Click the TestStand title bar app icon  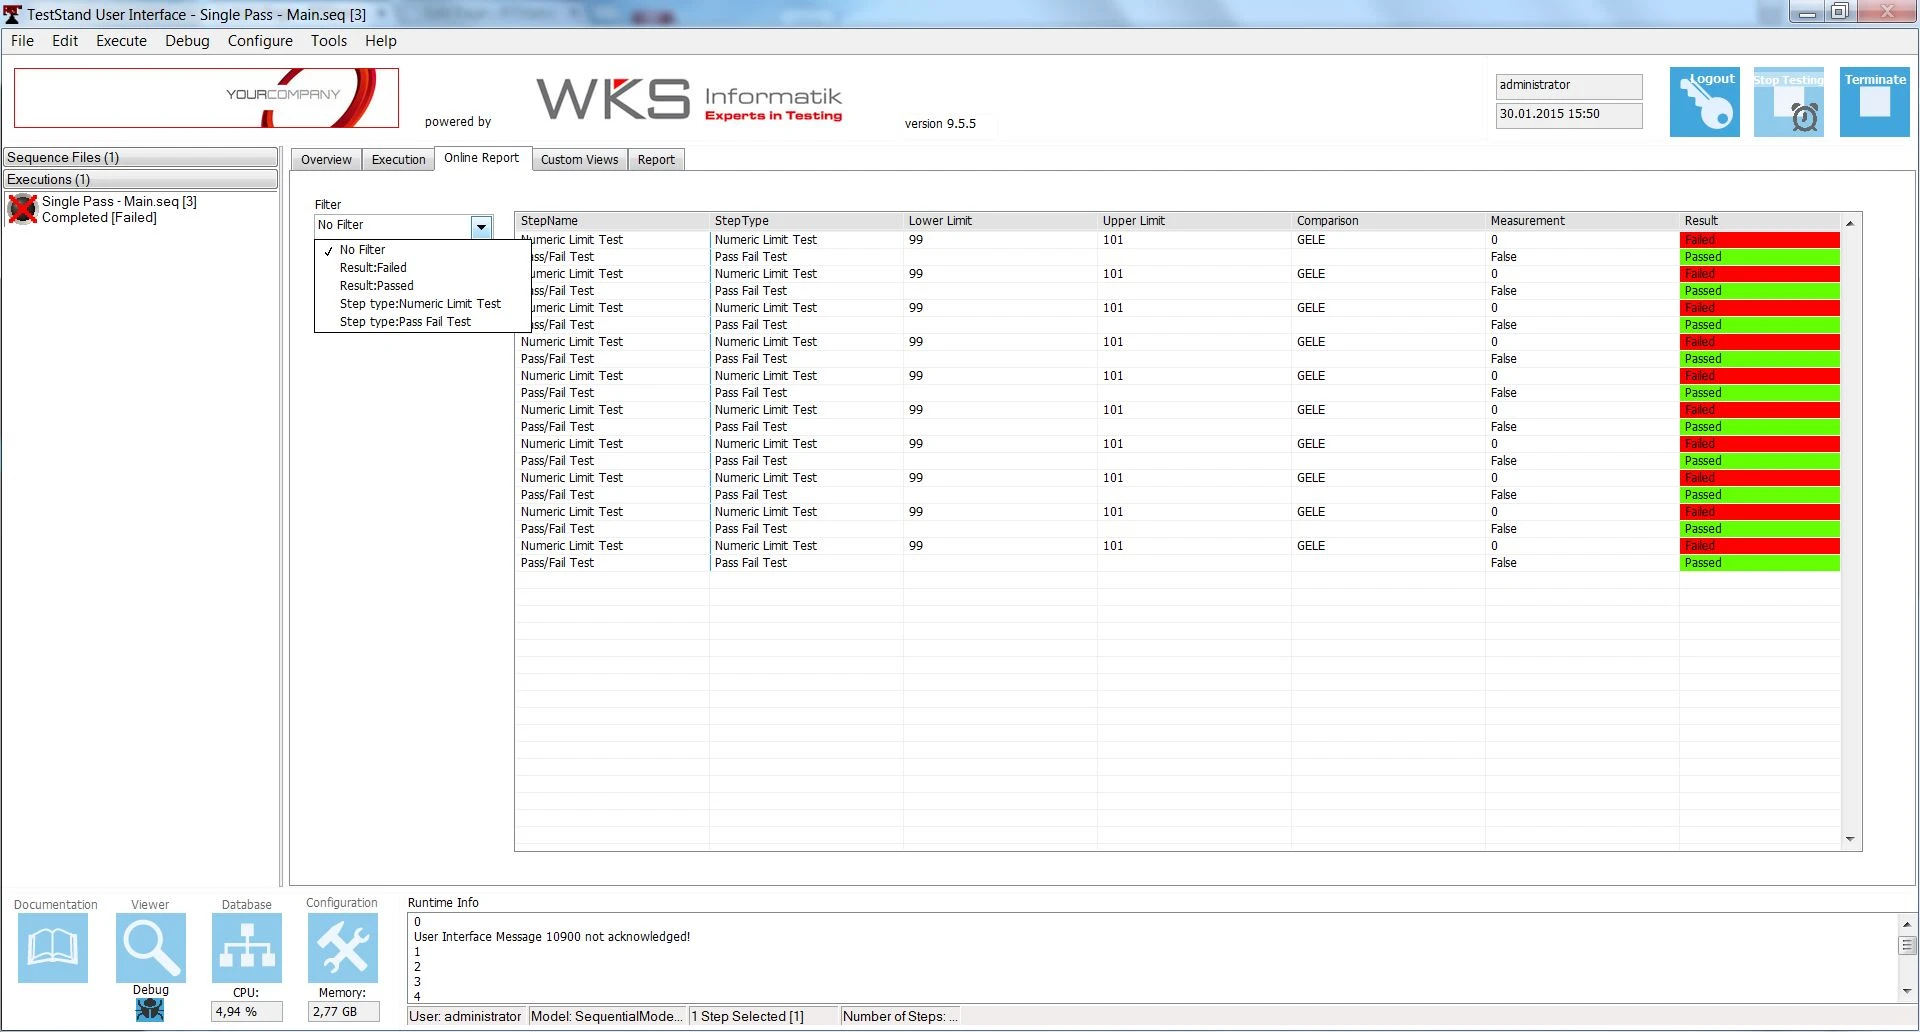pyautogui.click(x=12, y=14)
